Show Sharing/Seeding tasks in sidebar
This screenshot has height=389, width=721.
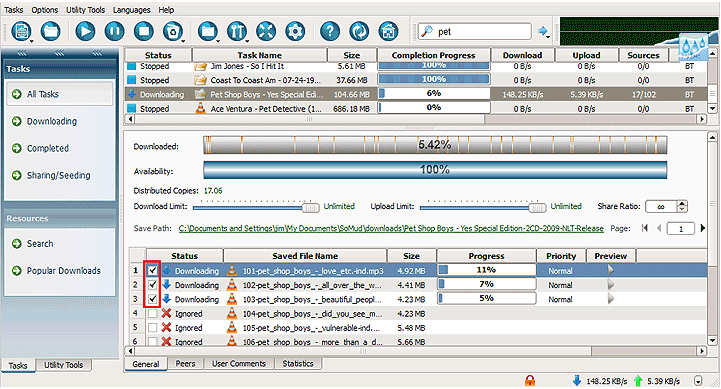click(x=58, y=175)
